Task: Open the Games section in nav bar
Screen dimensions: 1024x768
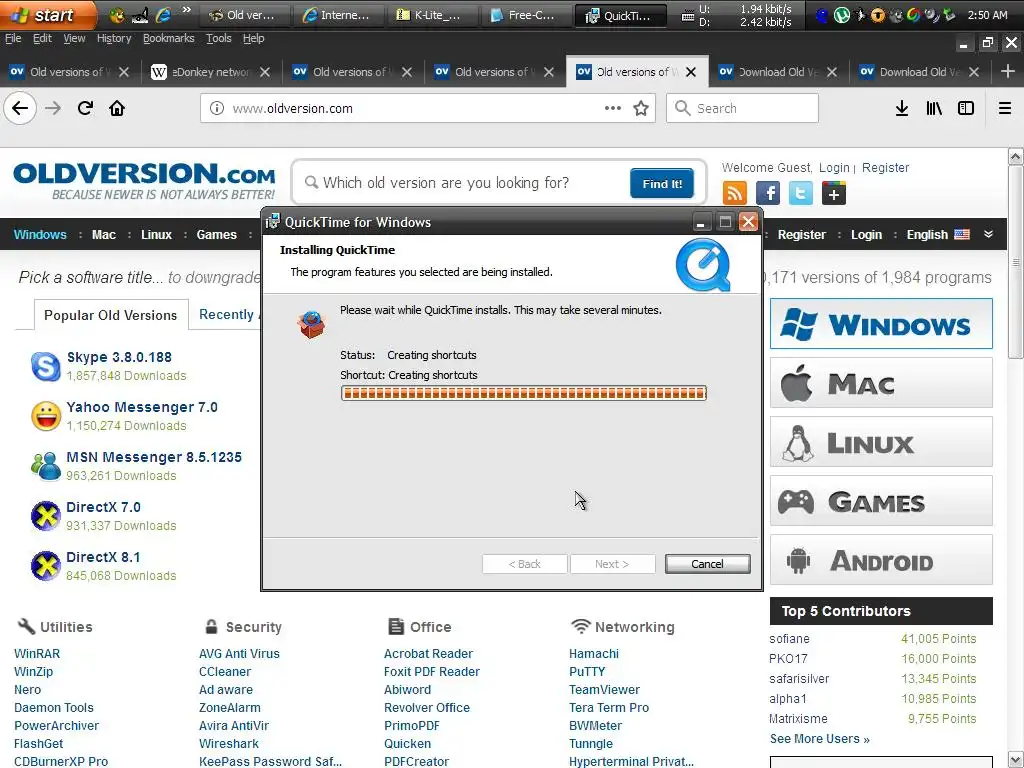Action: pyautogui.click(x=217, y=234)
